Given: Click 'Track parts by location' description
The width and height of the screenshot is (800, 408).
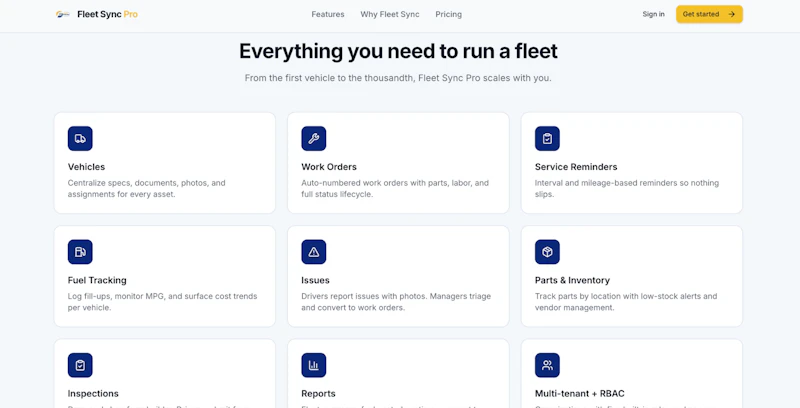Looking at the screenshot, I should (626, 301).
